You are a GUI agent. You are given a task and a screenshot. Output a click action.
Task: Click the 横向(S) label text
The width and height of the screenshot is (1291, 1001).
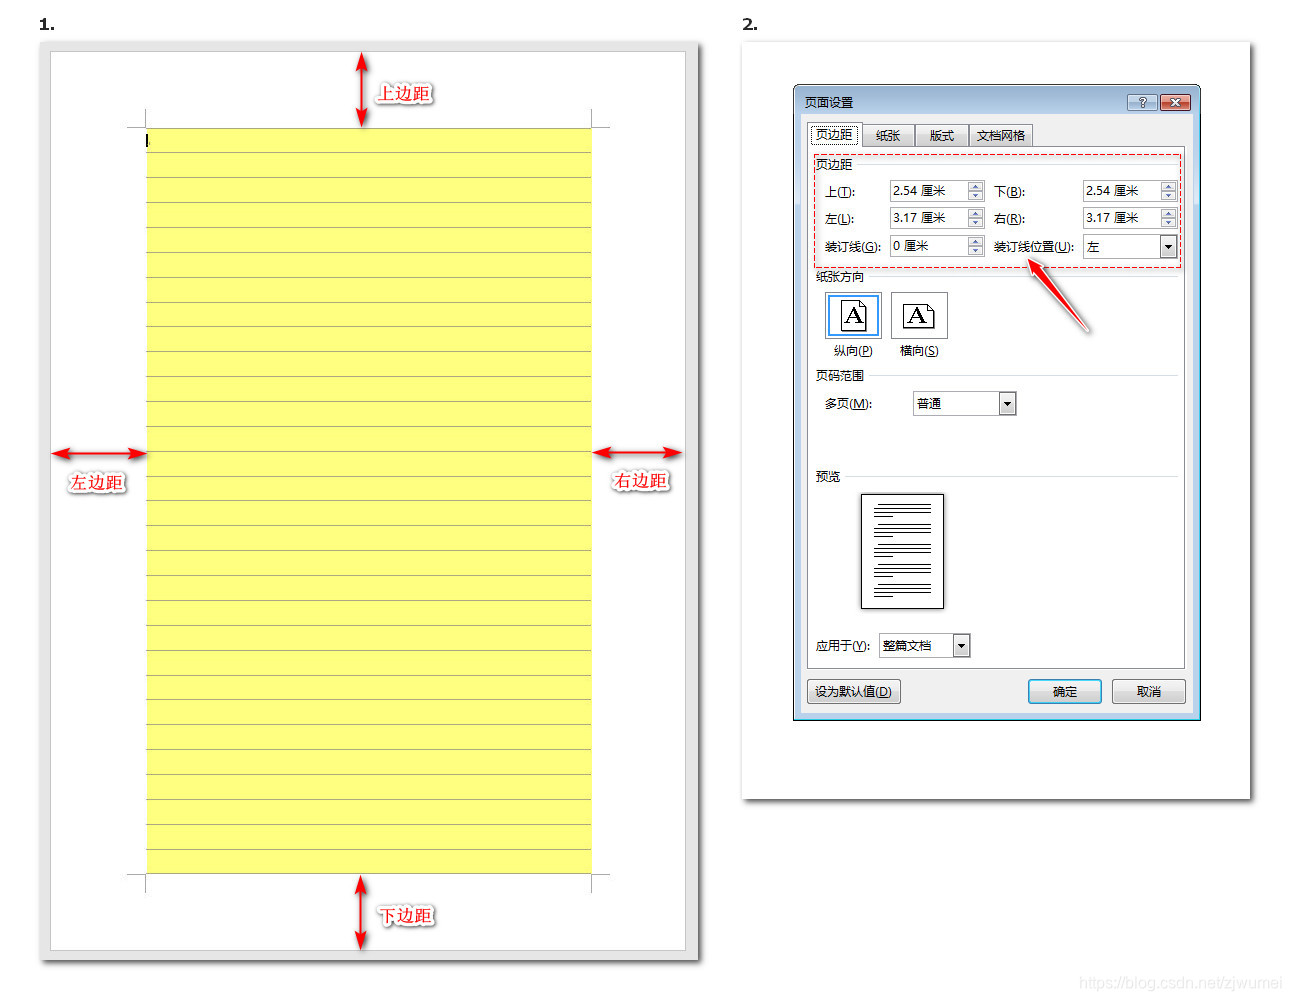[x=919, y=351]
